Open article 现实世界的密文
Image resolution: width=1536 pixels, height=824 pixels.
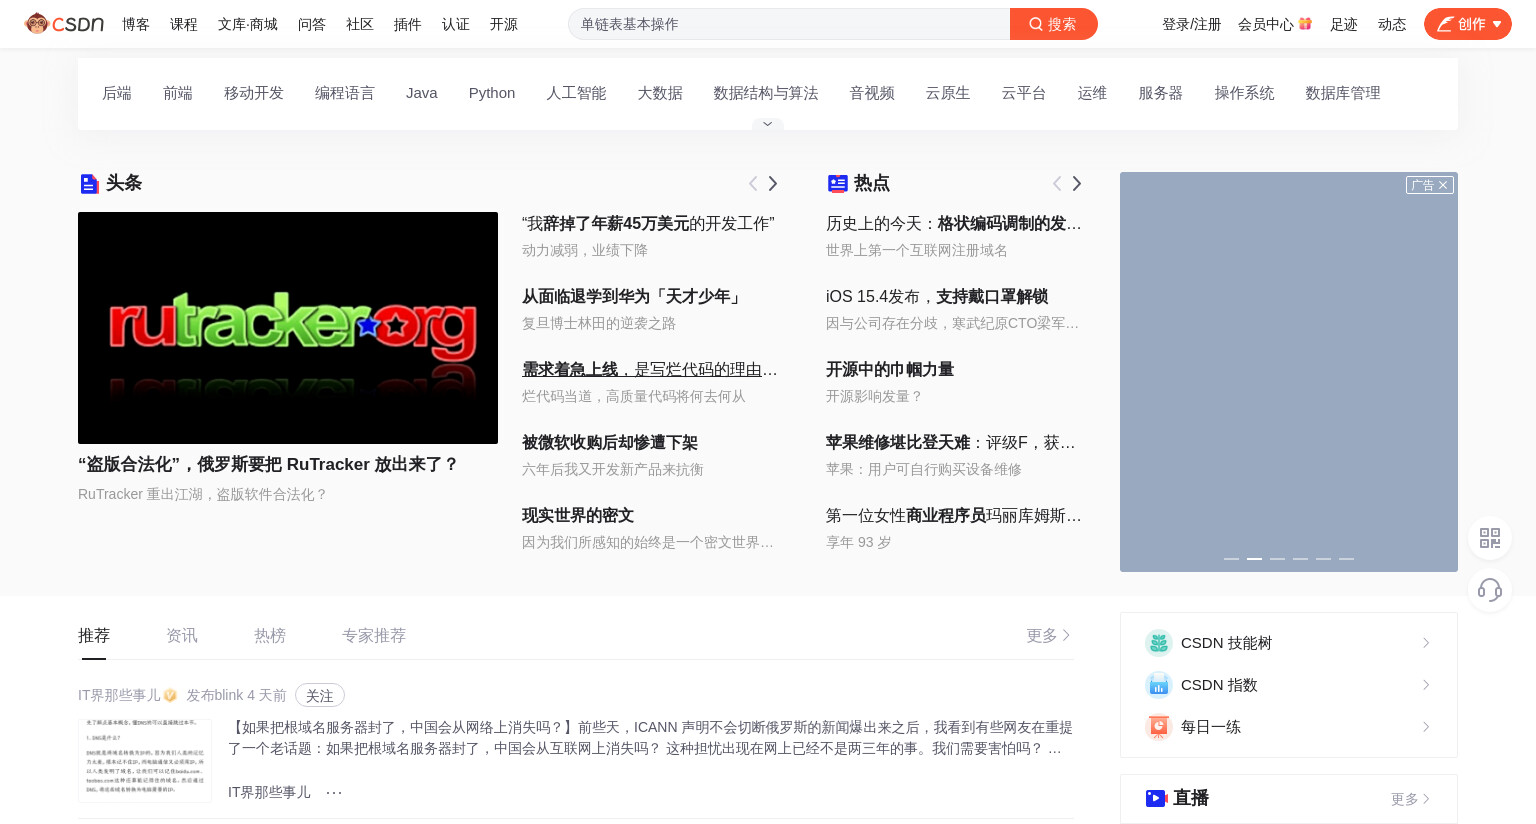[x=578, y=515]
